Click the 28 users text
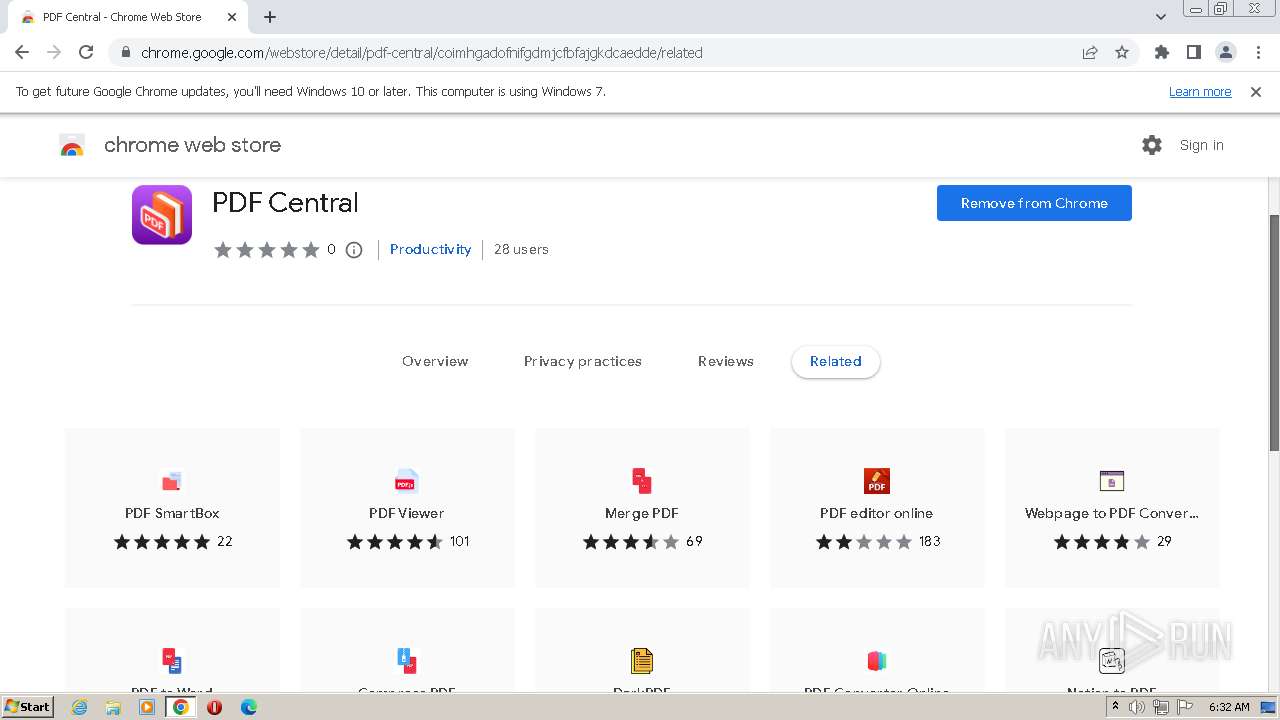 point(521,250)
